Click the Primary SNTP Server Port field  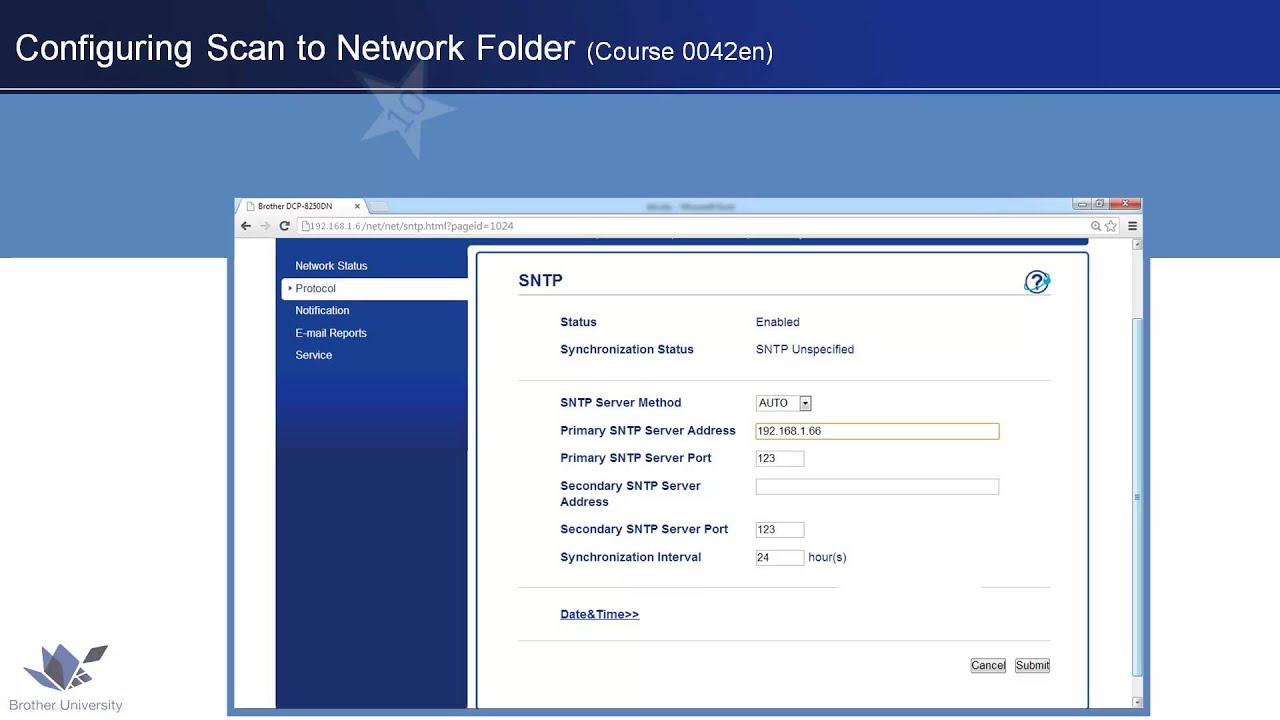pos(780,458)
